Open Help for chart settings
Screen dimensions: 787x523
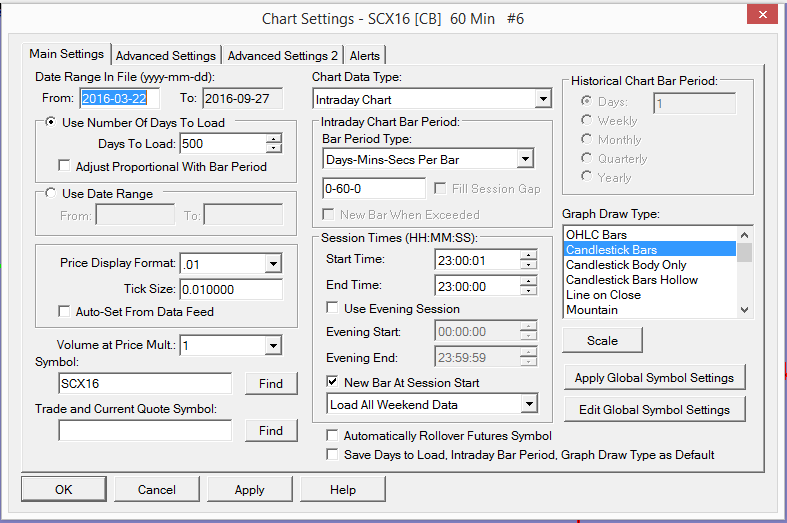click(343, 489)
